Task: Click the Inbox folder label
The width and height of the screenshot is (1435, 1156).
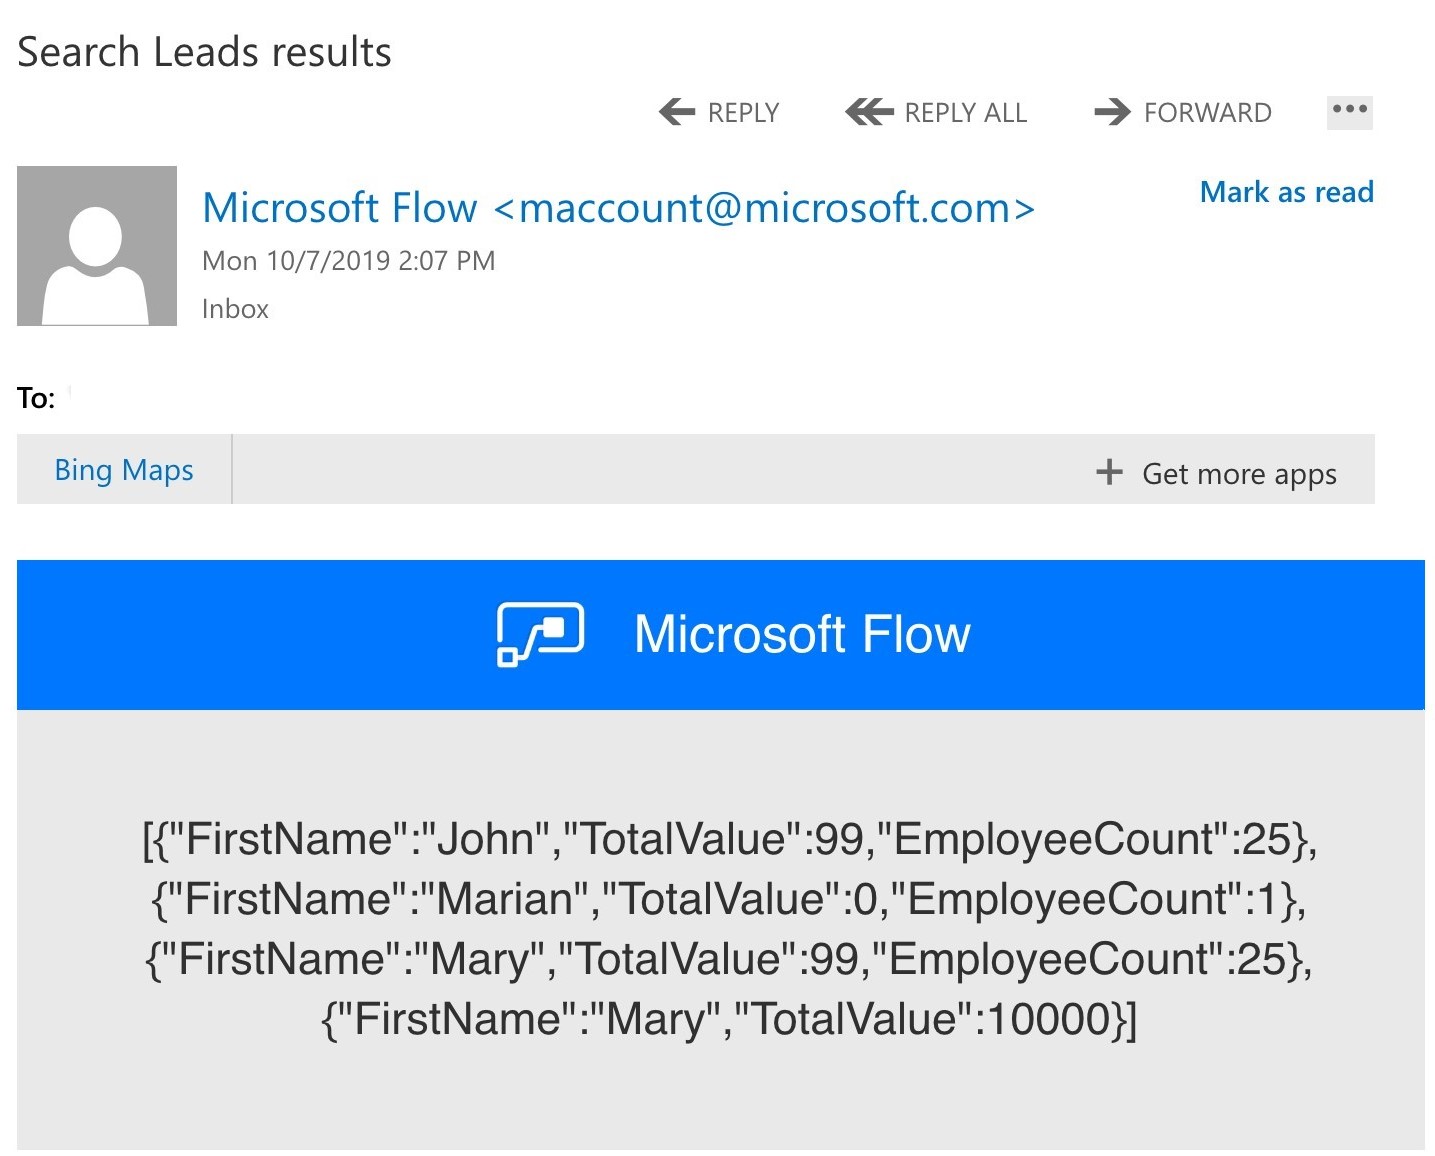Action: point(235,309)
